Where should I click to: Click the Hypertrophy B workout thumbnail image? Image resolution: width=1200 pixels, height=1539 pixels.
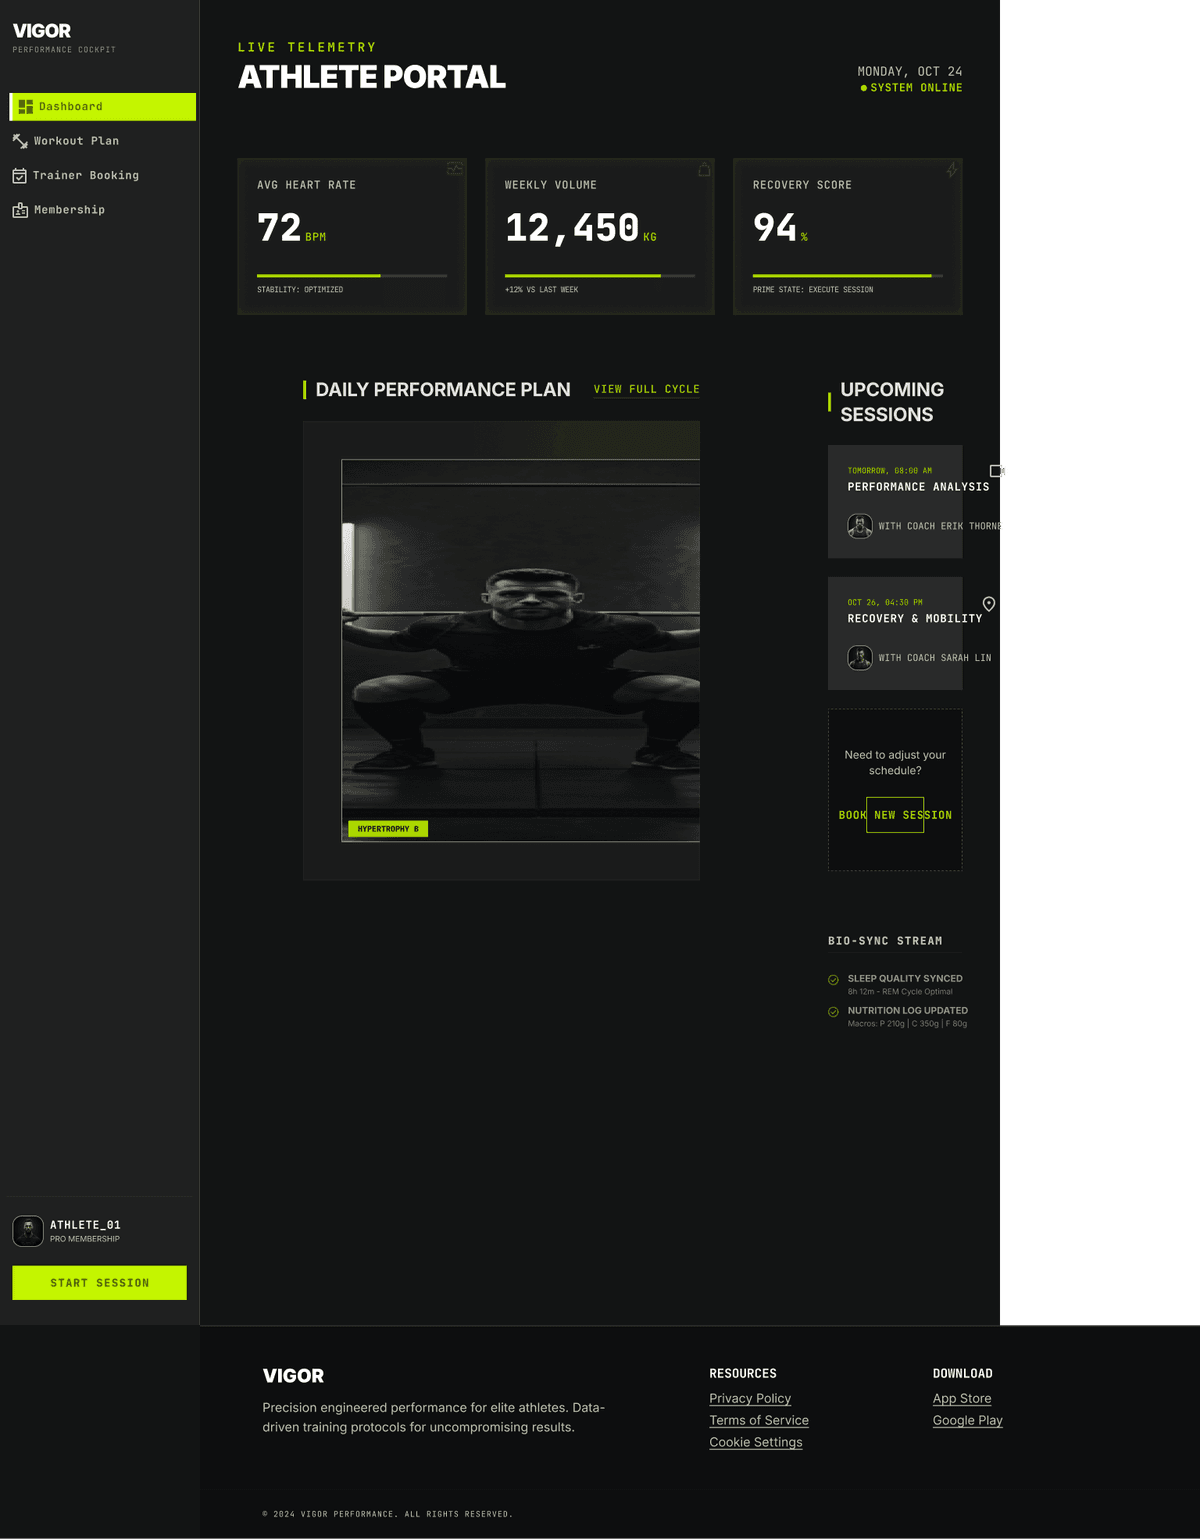point(520,651)
